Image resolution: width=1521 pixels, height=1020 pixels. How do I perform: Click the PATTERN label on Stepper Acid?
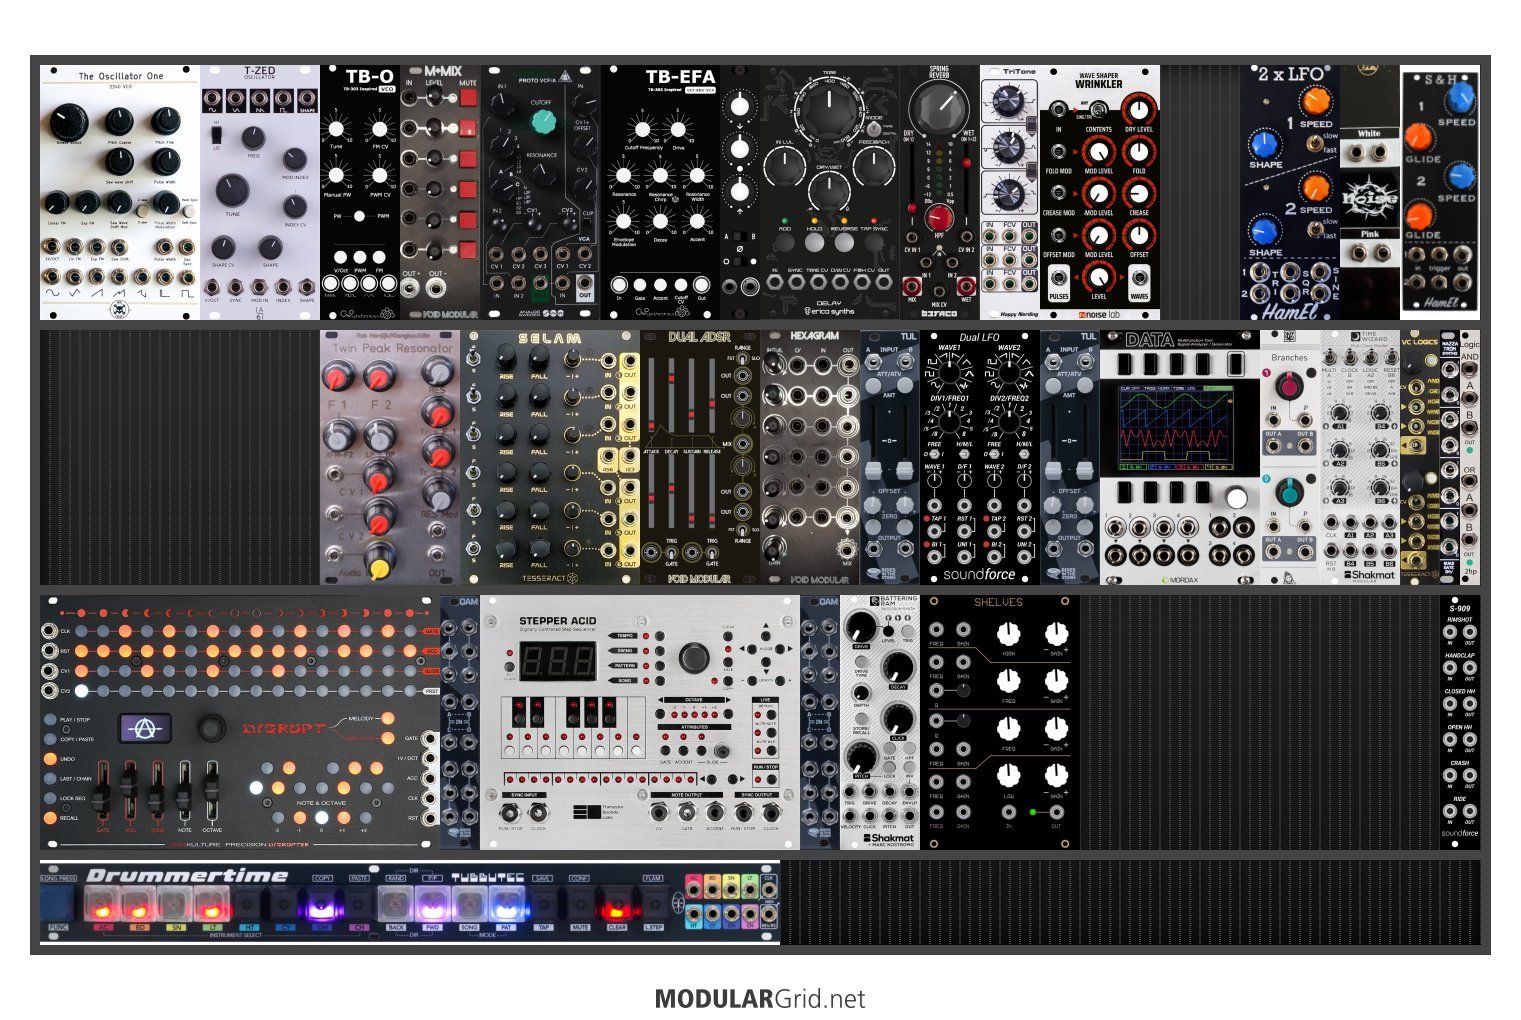[x=625, y=665]
